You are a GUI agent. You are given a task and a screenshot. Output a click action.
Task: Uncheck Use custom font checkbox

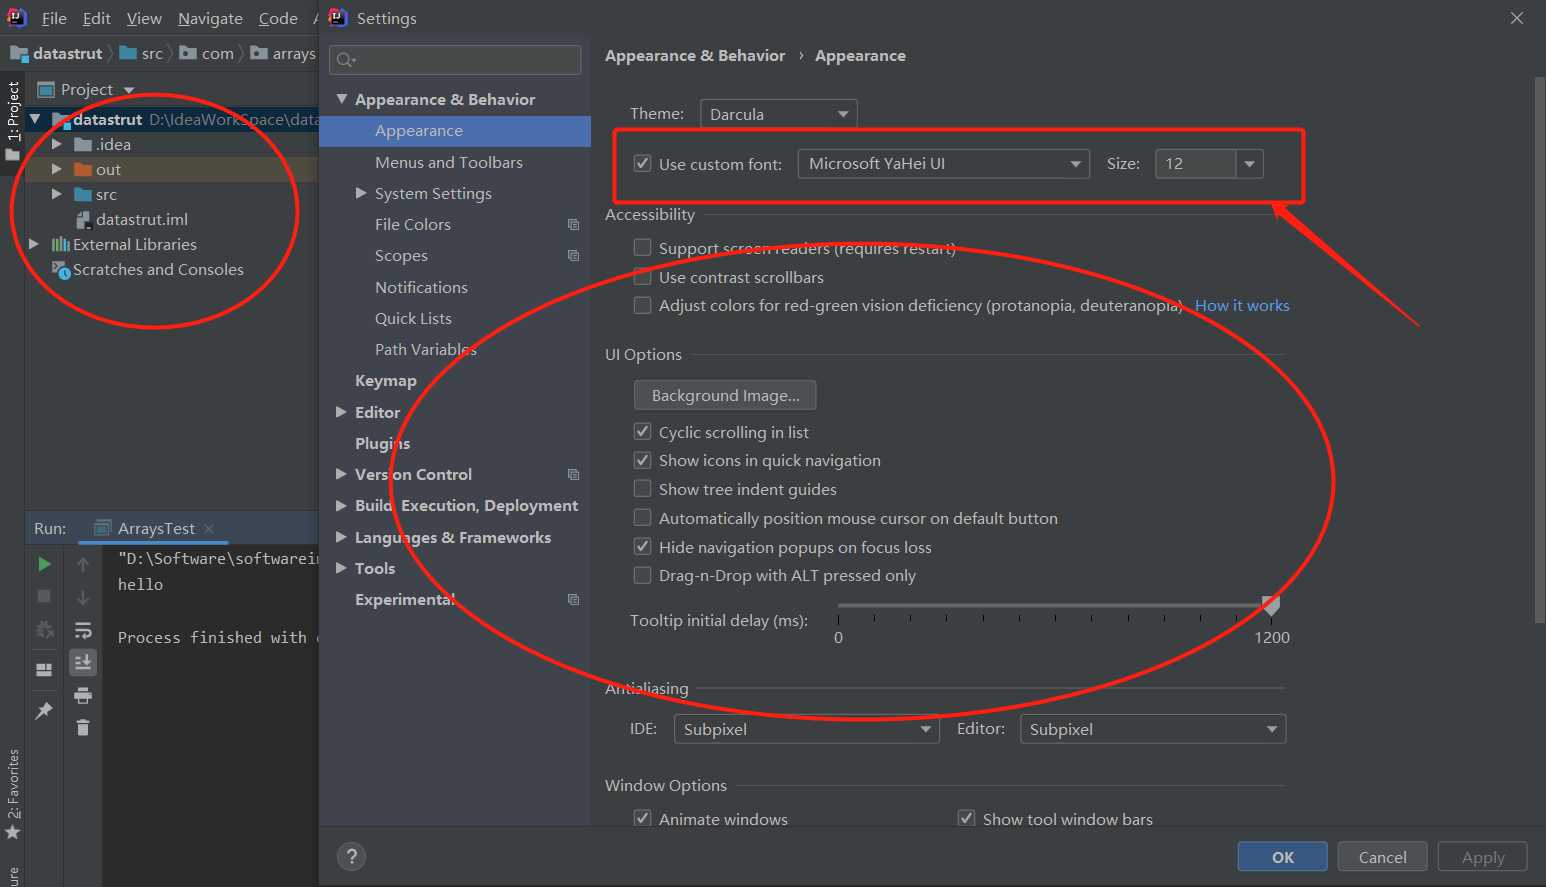643,164
